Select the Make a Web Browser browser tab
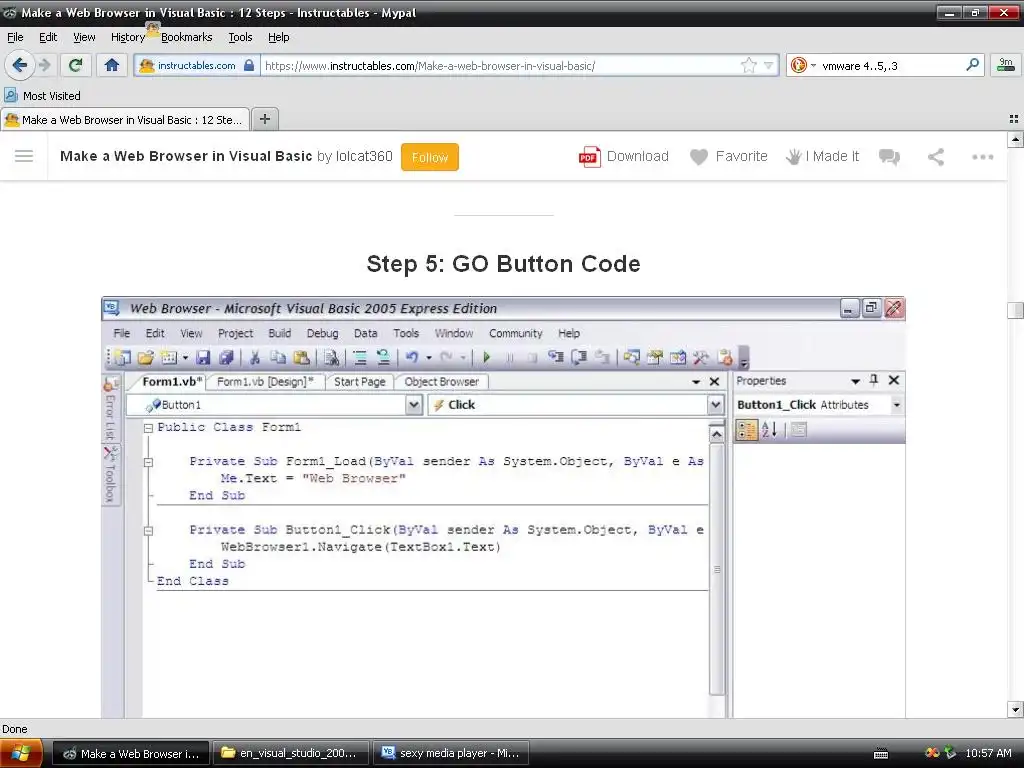The image size is (1024, 768). (125, 120)
